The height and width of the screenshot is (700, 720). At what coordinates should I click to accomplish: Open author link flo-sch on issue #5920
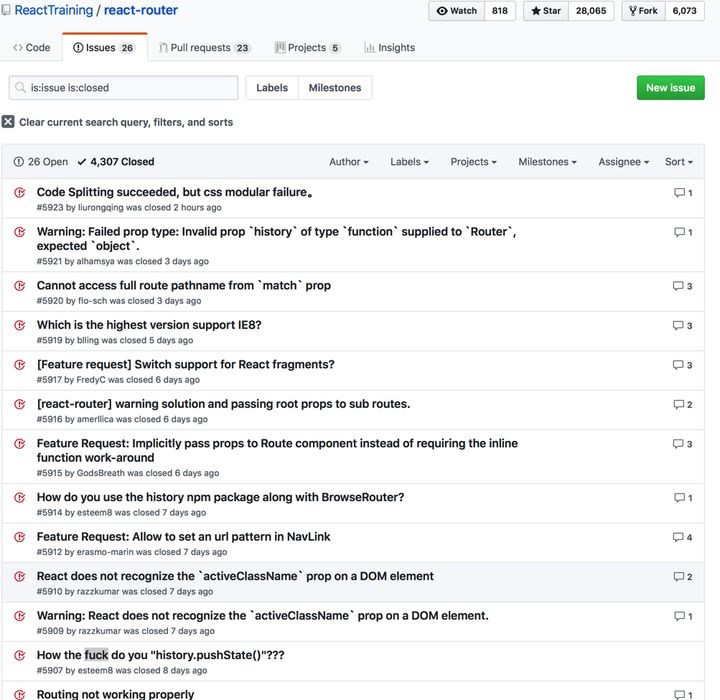[92, 301]
